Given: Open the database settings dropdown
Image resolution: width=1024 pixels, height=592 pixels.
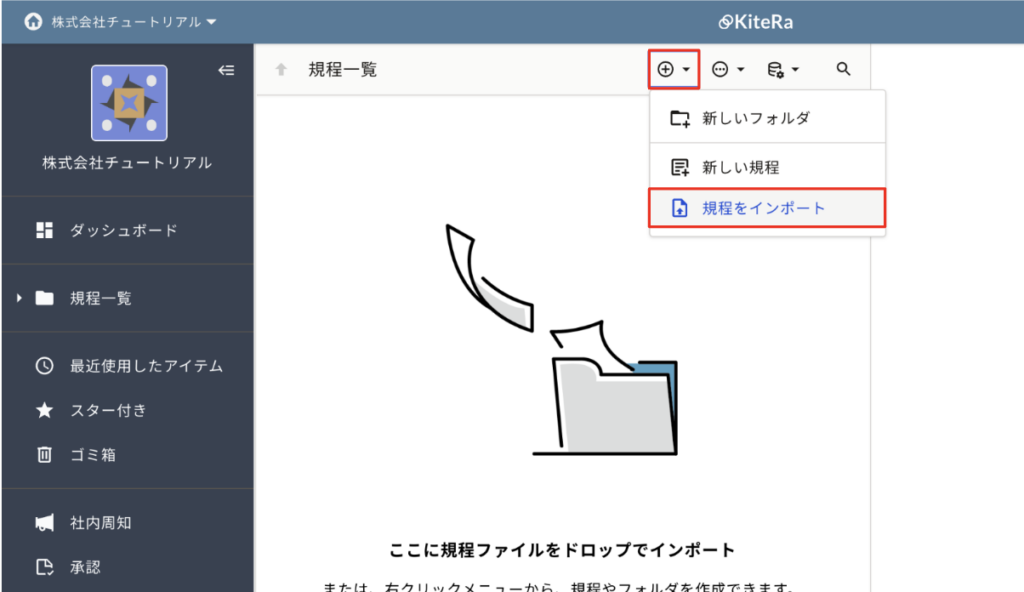Looking at the screenshot, I should point(782,69).
